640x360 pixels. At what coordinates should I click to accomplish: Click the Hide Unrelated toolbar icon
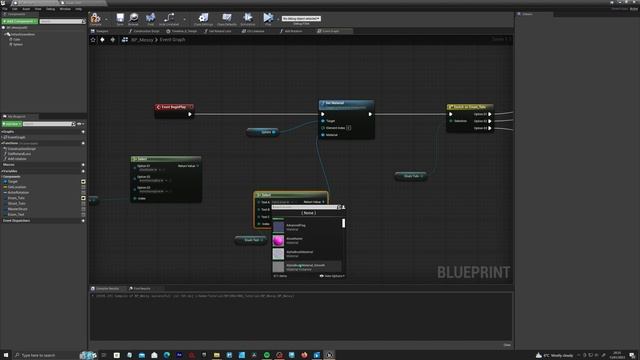click(x=169, y=18)
